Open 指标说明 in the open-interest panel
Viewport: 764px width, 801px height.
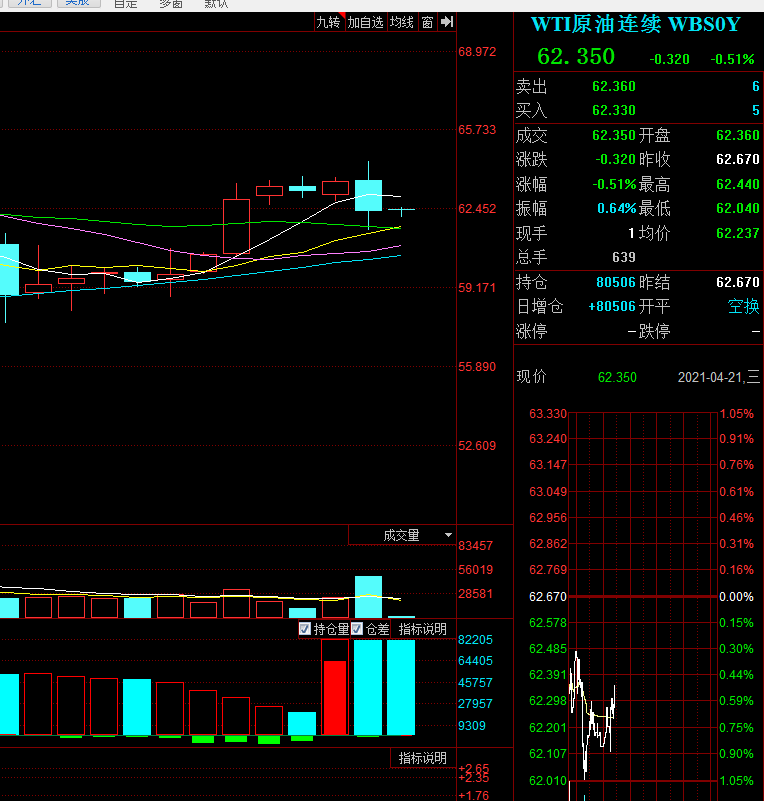[x=422, y=629]
